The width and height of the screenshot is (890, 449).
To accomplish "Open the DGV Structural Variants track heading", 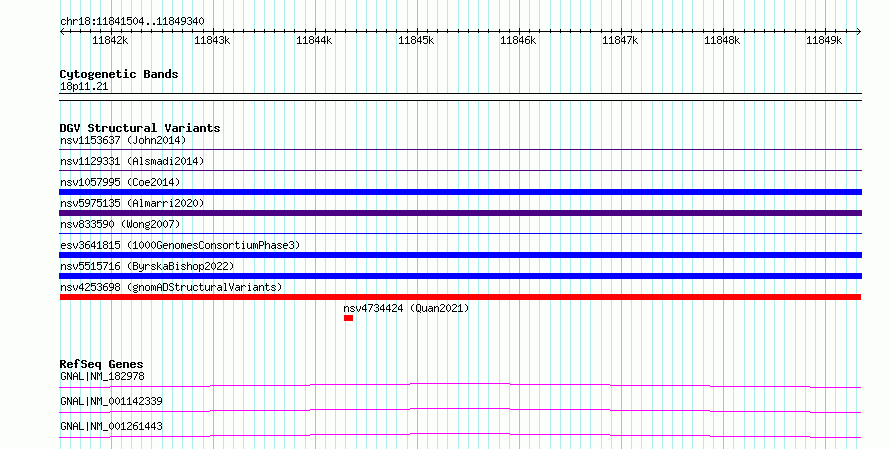I will click(x=140, y=128).
